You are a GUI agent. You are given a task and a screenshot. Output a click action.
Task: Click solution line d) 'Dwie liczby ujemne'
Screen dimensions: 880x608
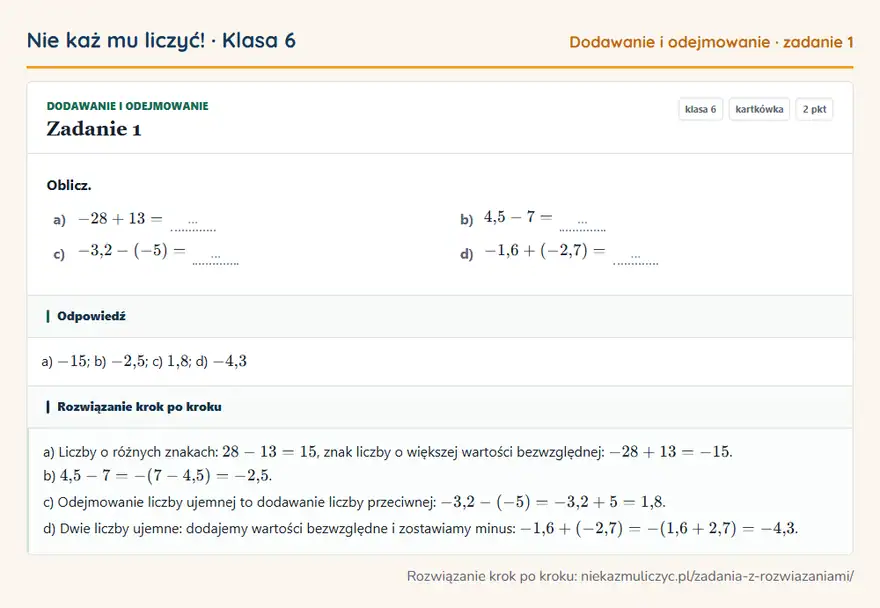pos(420,528)
